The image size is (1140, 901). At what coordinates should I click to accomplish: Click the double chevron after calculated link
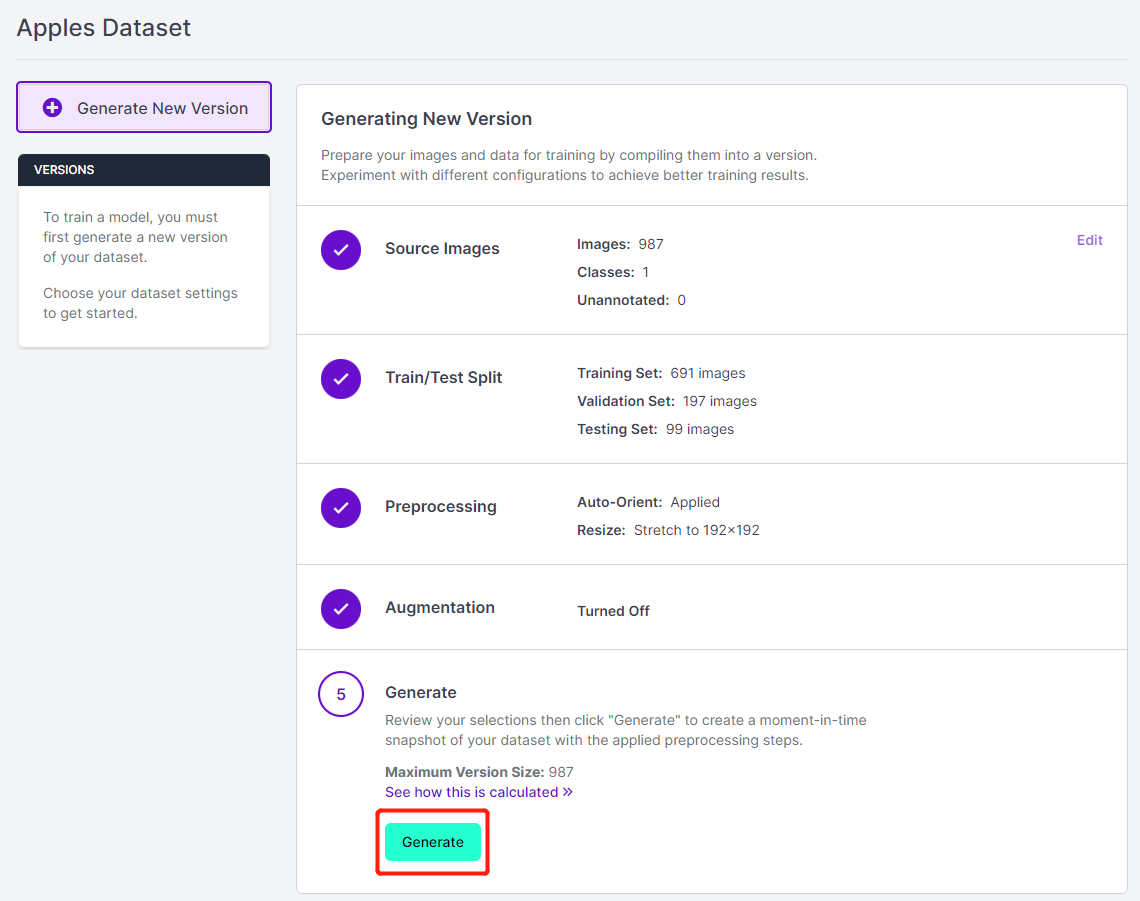567,792
